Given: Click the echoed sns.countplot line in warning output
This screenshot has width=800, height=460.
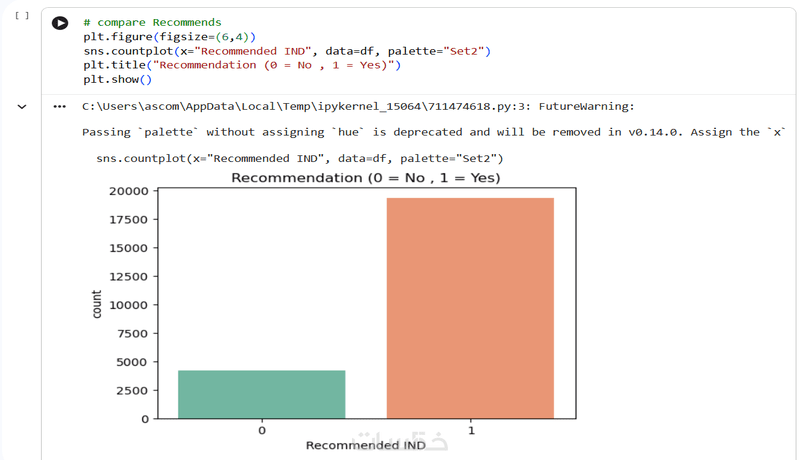Looking at the screenshot, I should (x=299, y=159).
